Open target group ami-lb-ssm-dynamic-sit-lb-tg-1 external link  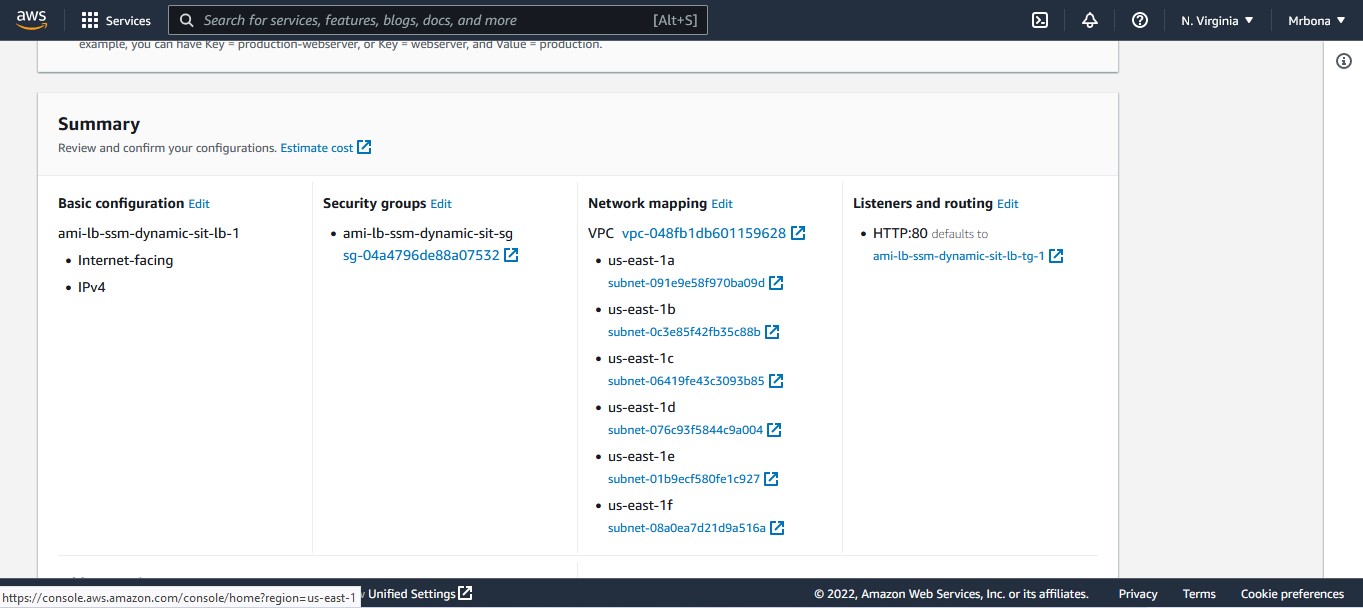[1056, 255]
